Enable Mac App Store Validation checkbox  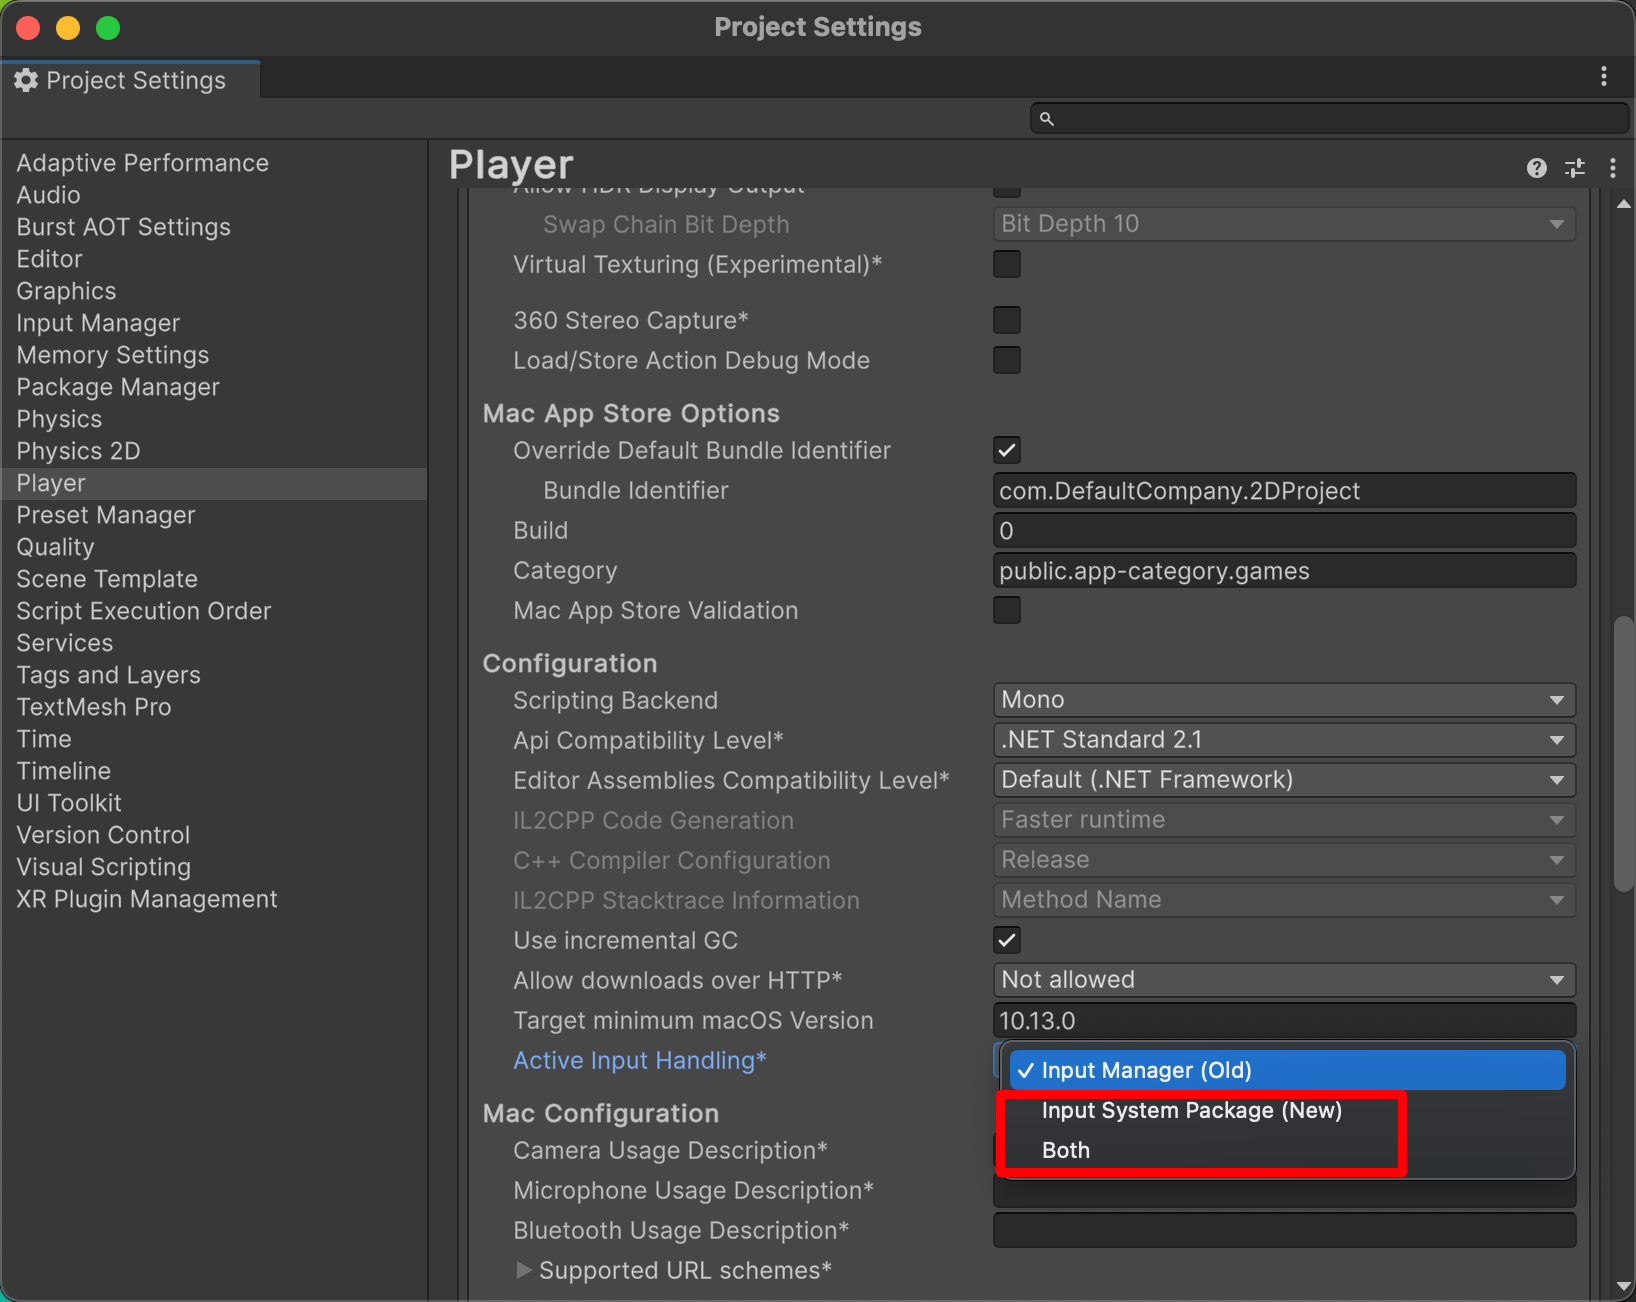[x=1007, y=610]
